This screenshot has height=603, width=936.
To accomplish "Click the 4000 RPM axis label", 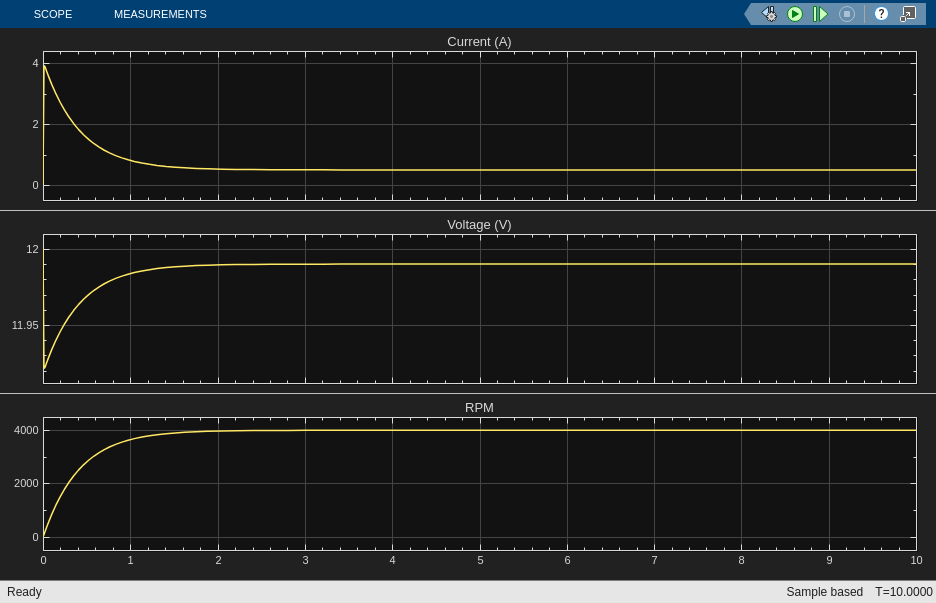I will pos(26,430).
